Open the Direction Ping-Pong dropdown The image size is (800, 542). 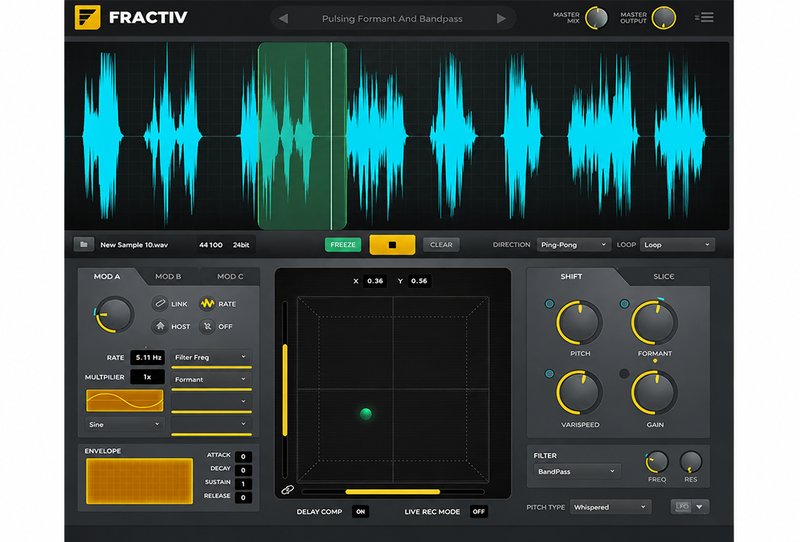(x=573, y=244)
